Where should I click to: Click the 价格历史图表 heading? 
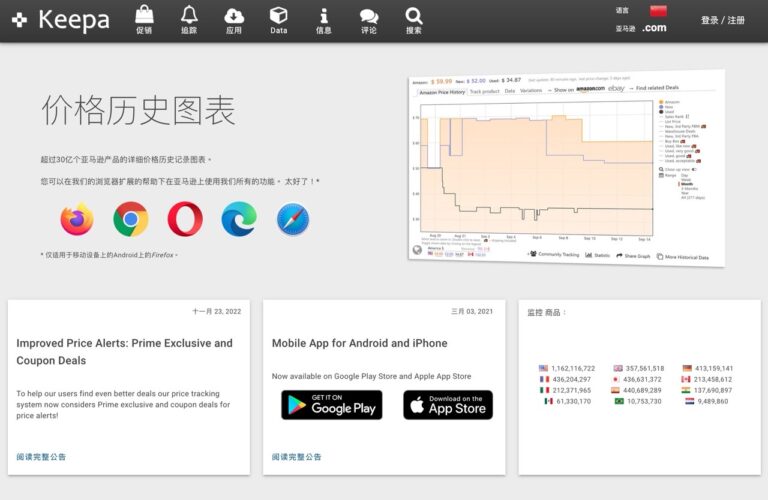point(139,110)
